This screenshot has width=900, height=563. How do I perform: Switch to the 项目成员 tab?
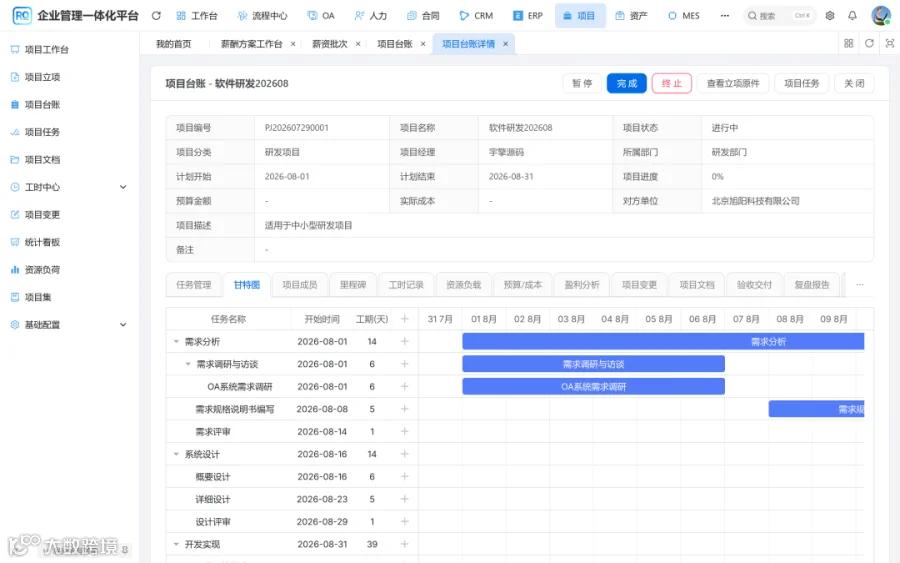300,285
